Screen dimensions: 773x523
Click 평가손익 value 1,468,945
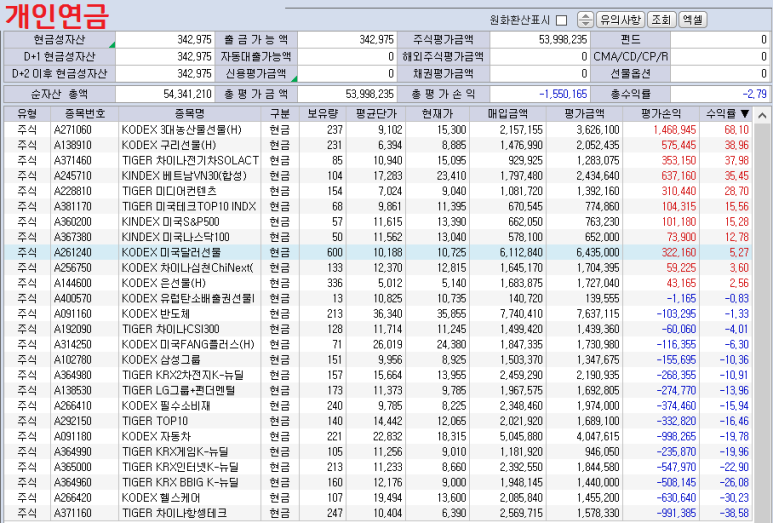[x=674, y=130]
